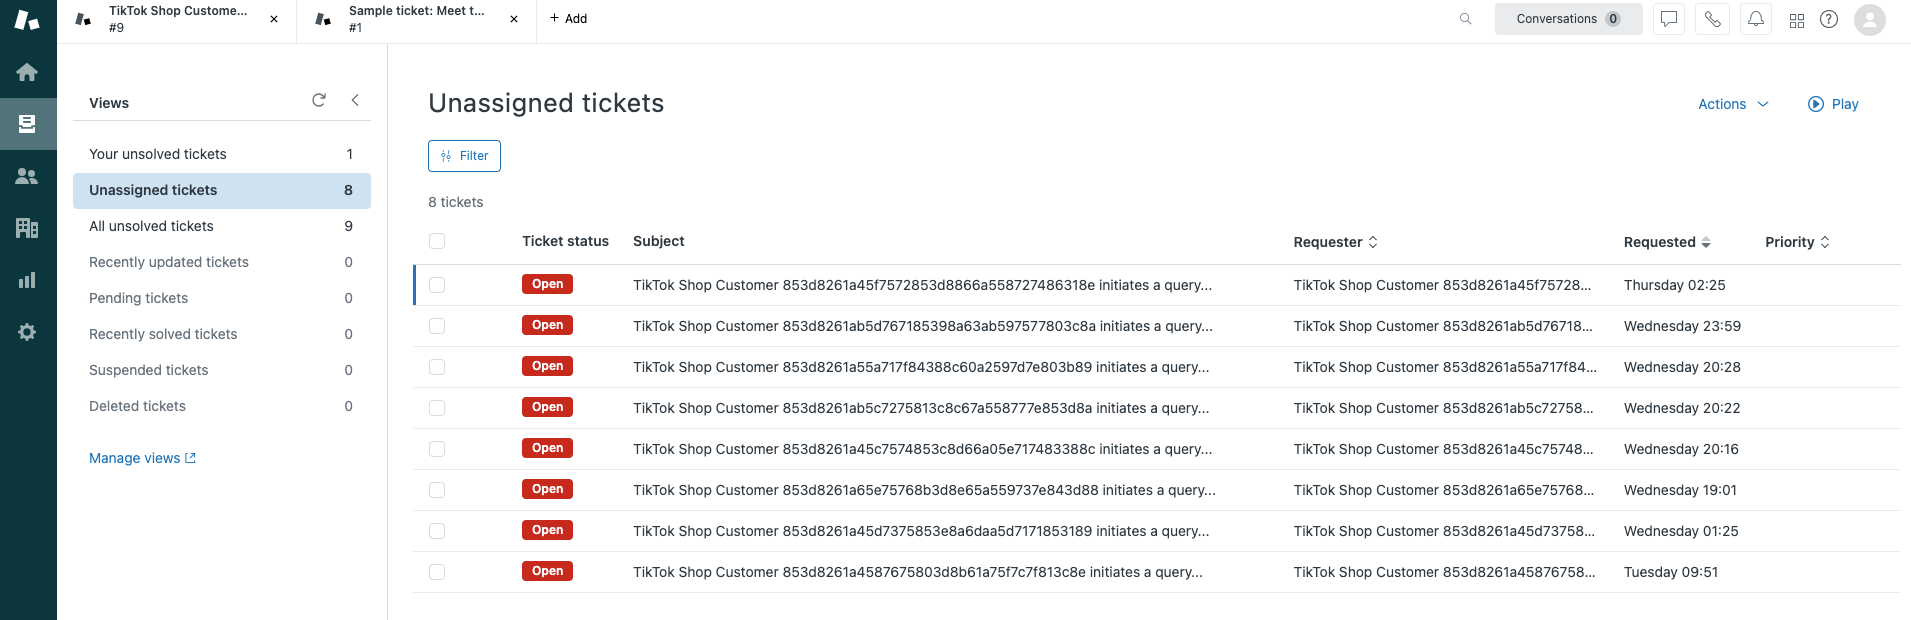The height and width of the screenshot is (620, 1911).
Task: Open the notifications bell icon
Action: tap(1755, 19)
